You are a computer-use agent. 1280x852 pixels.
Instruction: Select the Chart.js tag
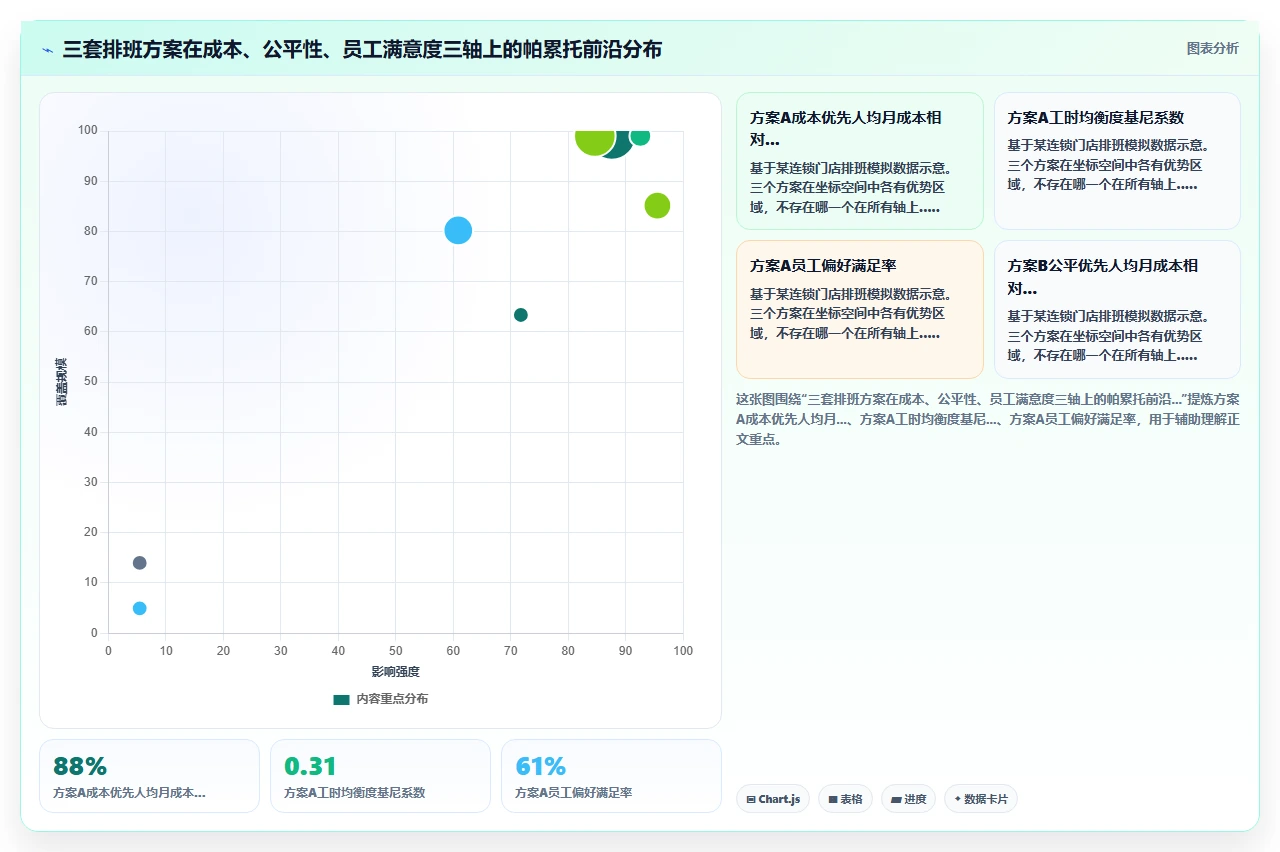[x=773, y=799]
